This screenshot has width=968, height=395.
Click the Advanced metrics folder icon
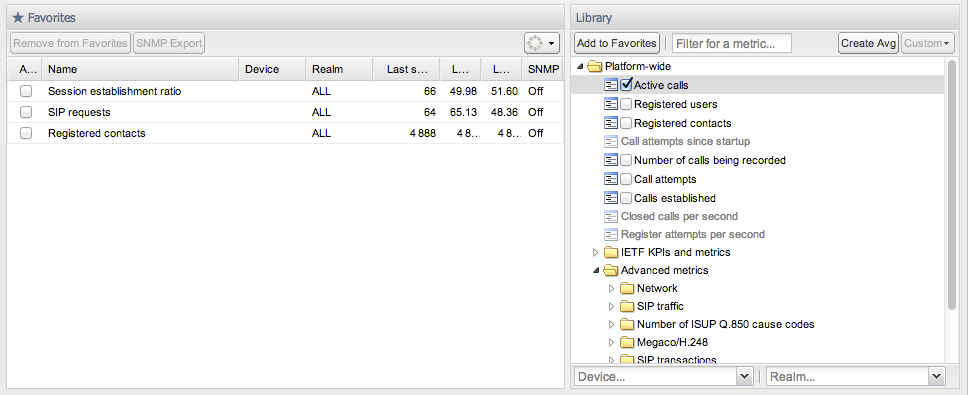click(611, 270)
